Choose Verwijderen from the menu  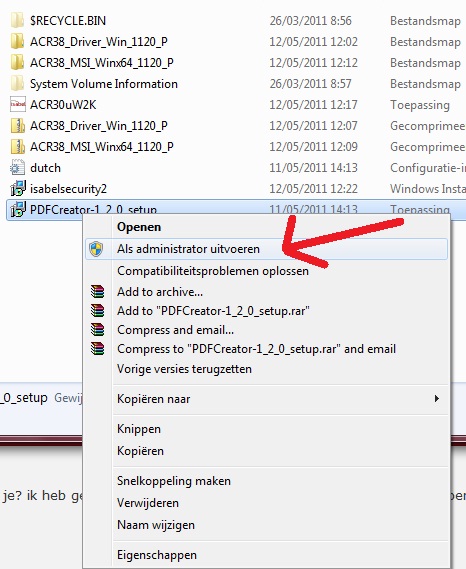[148, 503]
